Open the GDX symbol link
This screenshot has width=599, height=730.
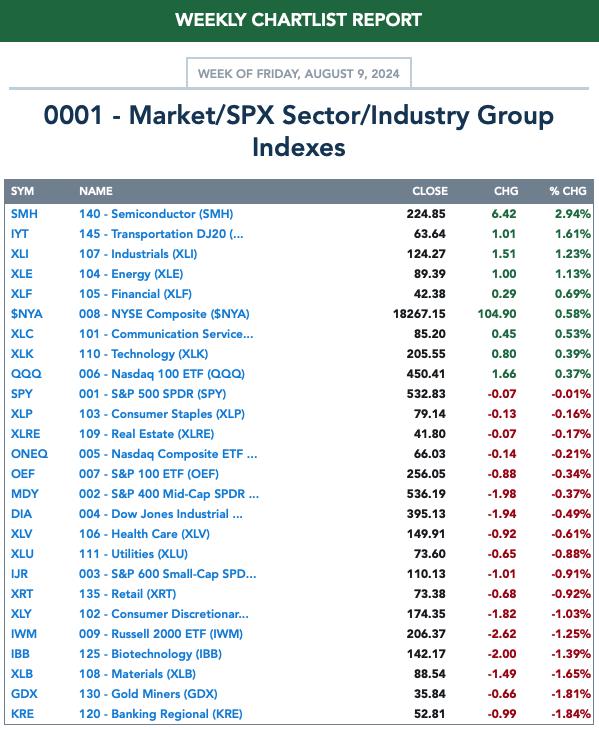pyautogui.click(x=24, y=695)
